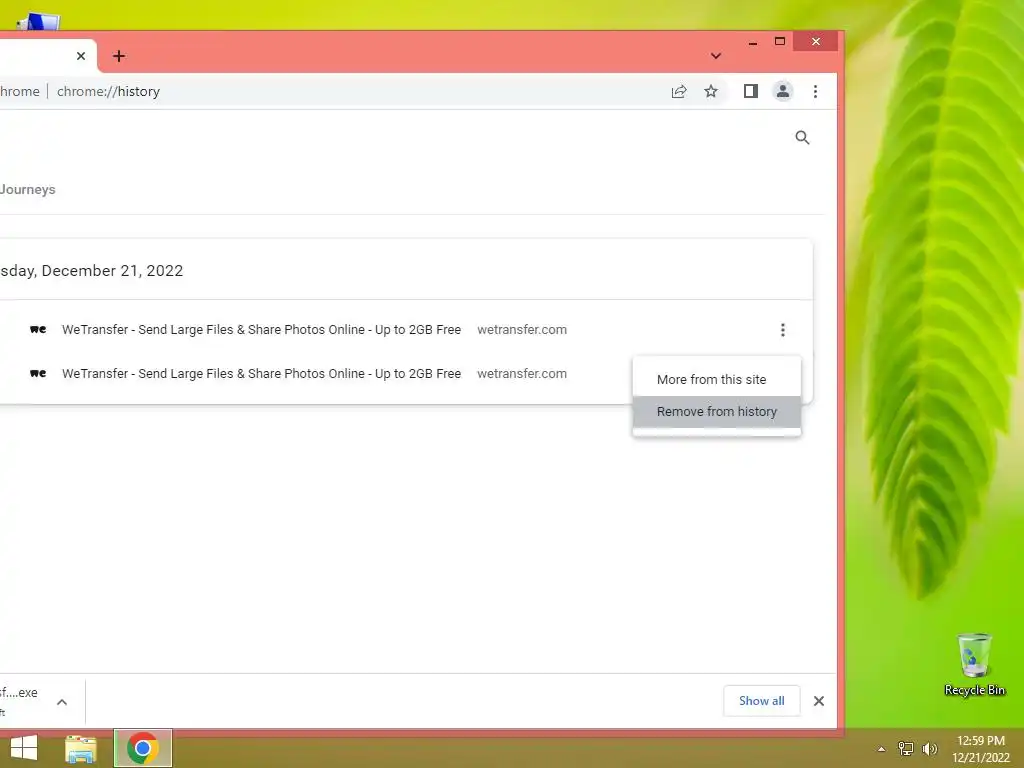The height and width of the screenshot is (768, 1024).
Task: Select Remove from history menu option
Action: coord(716,411)
